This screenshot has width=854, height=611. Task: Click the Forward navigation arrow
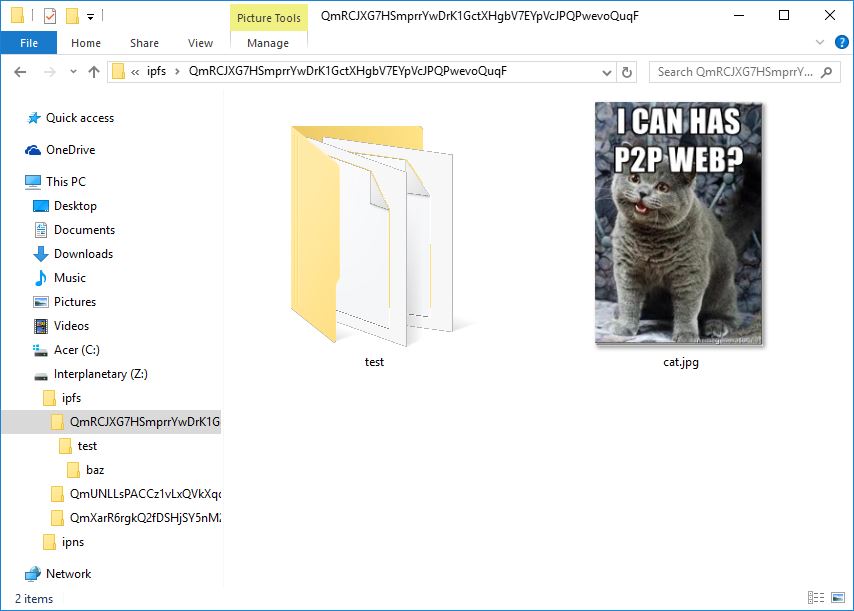click(x=50, y=72)
